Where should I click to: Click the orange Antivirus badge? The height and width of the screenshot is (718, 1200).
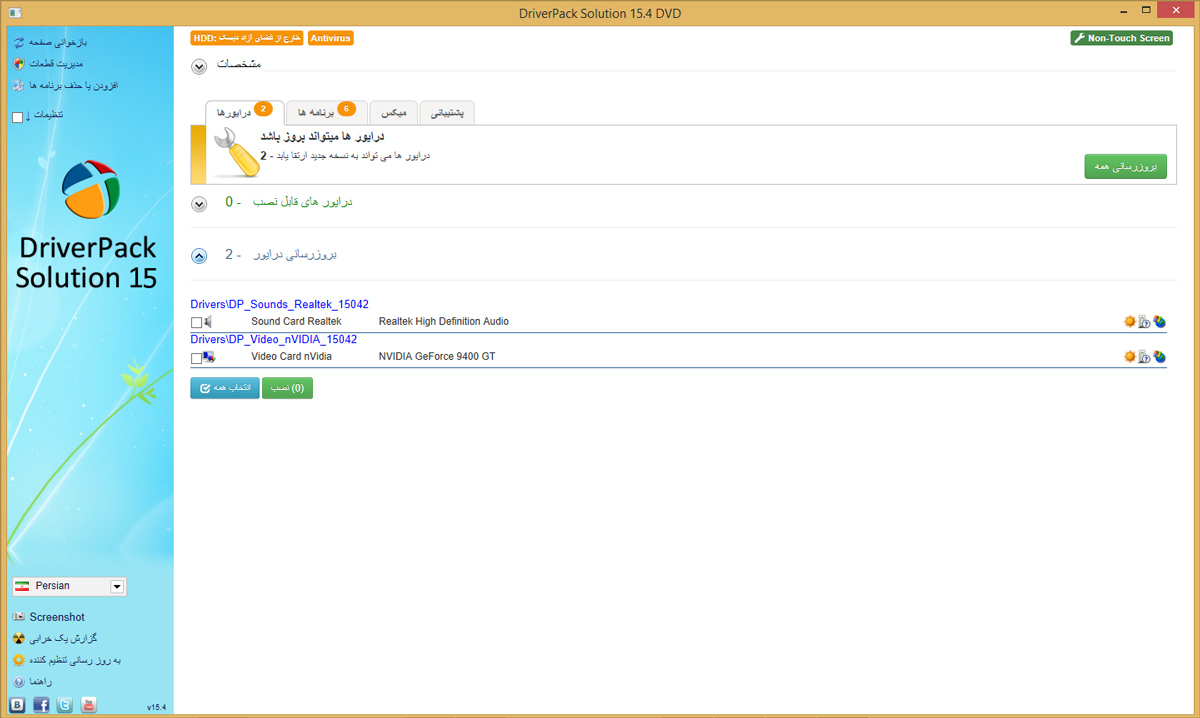[331, 38]
